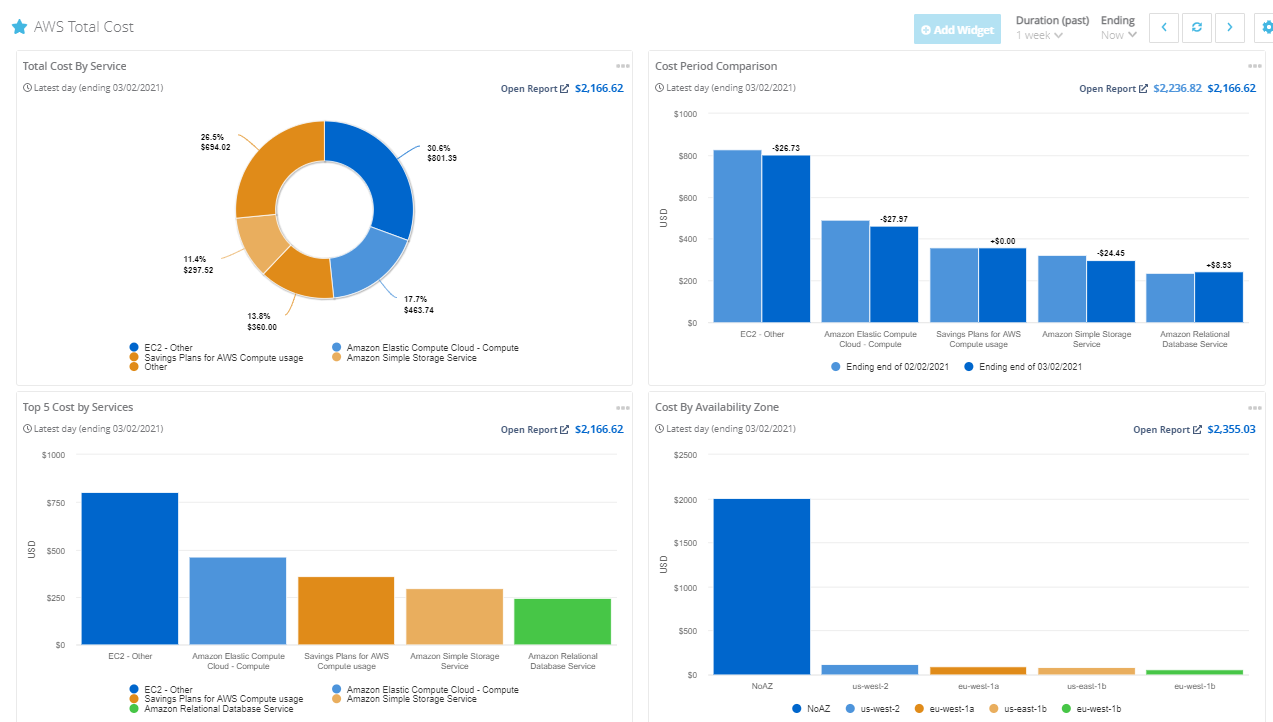Open Report for Top 5 Cost by Services
The image size is (1273, 722).
click(x=535, y=430)
